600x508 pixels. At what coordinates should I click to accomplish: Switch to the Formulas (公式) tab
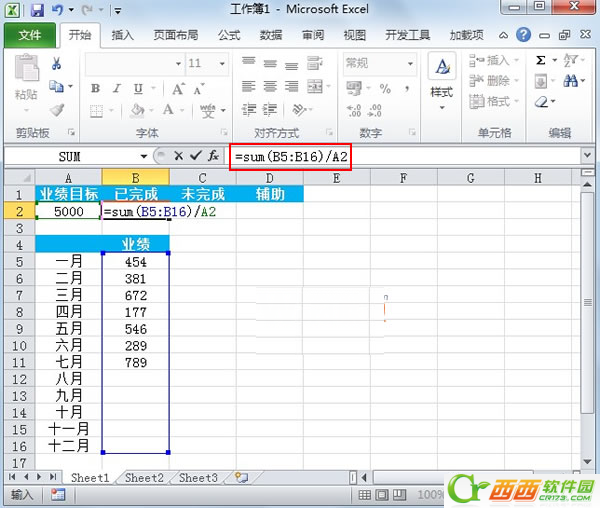(x=229, y=35)
